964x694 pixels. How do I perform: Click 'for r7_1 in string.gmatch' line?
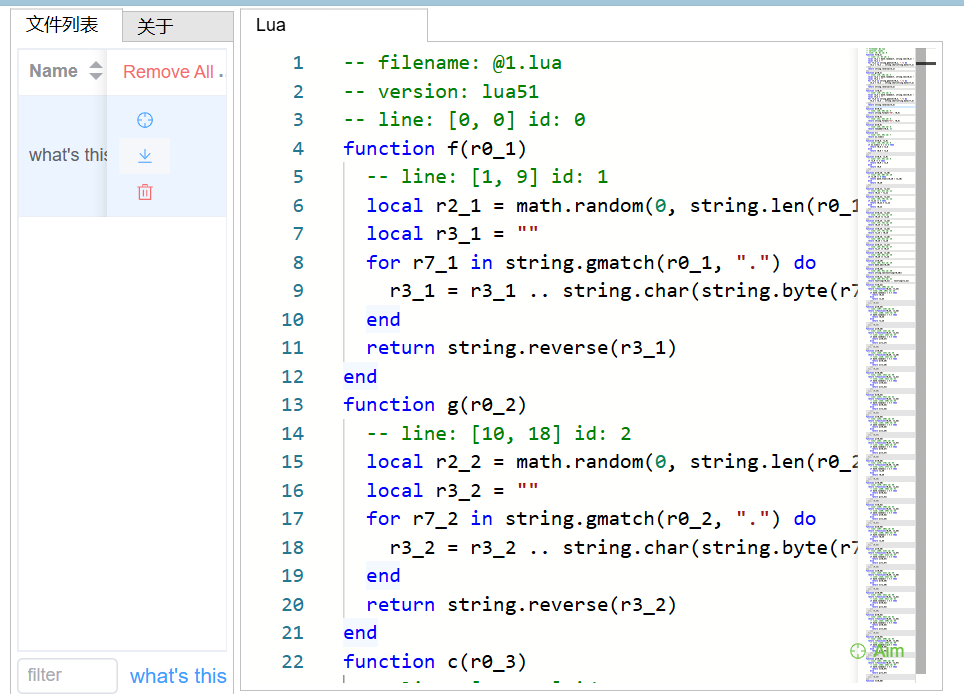point(591,262)
